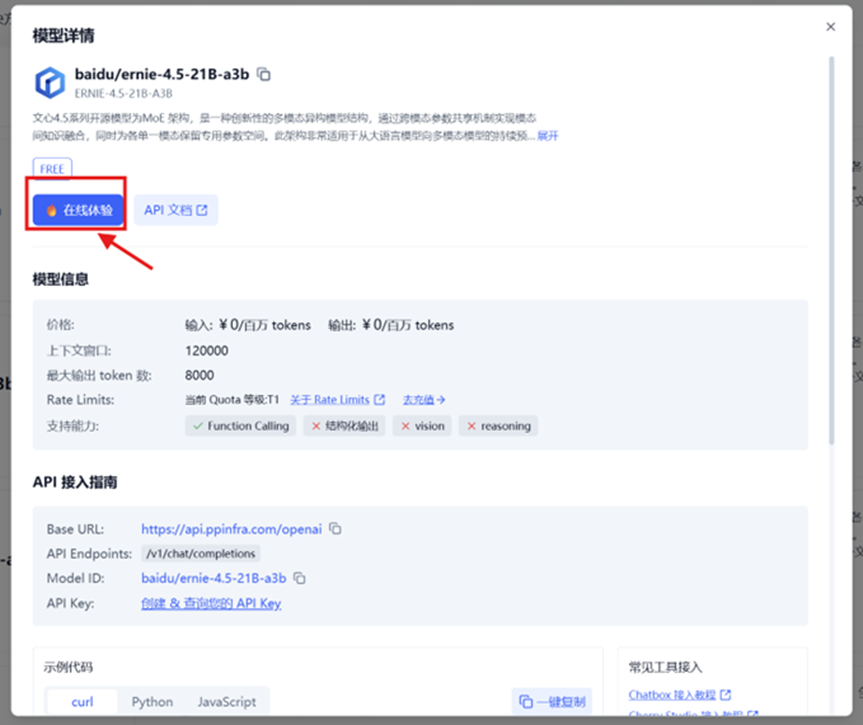
Task: Click the vision capability tag
Action: pyautogui.click(x=422, y=426)
